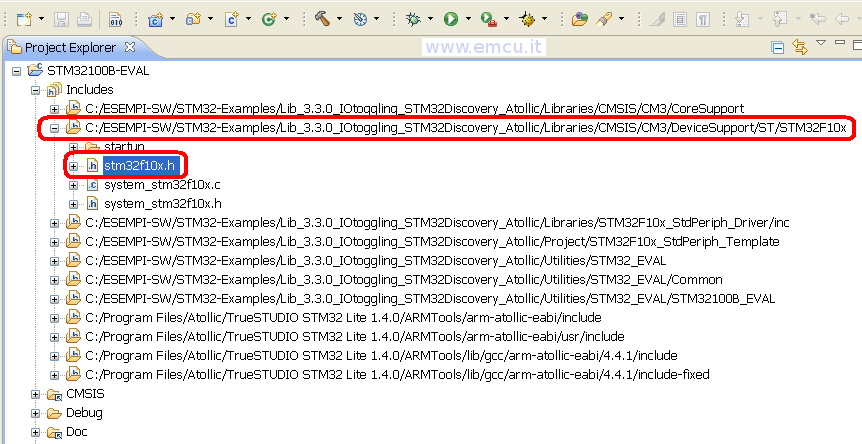Click the greyed Save floppy icon

coord(61,19)
